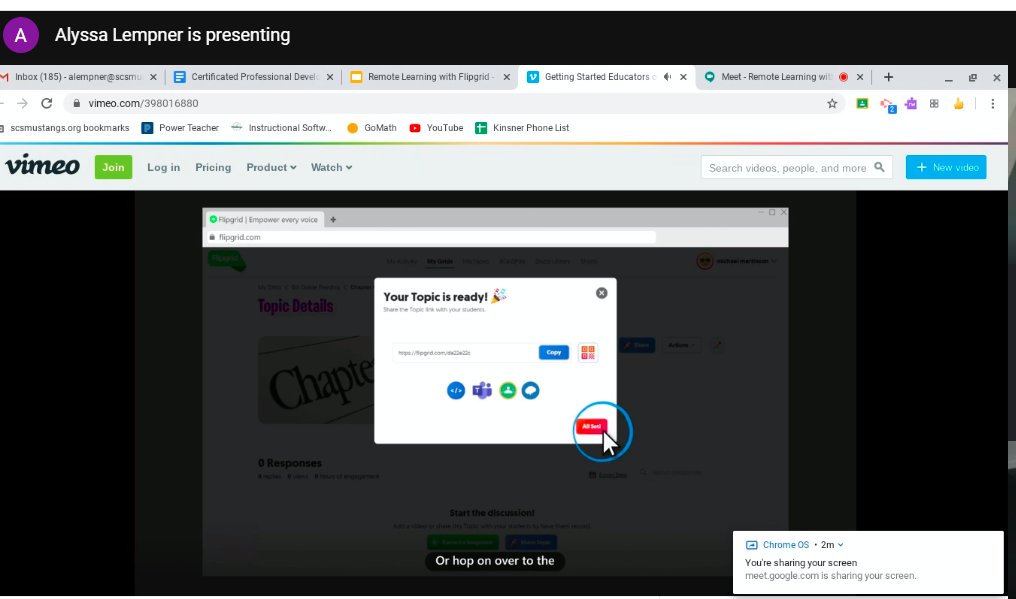
Task: Open the grid view extension icon
Action: (x=934, y=103)
